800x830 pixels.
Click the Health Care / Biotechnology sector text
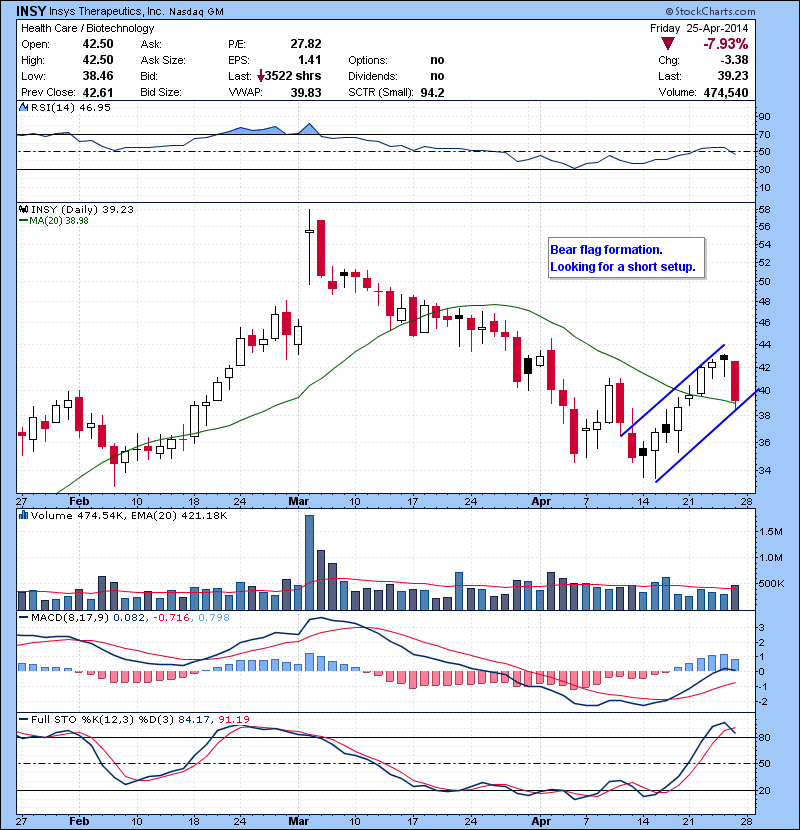(88, 28)
